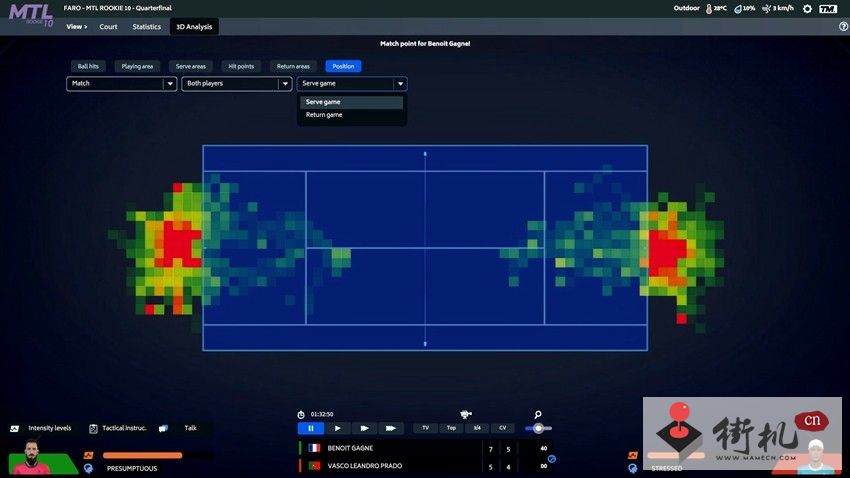Click the serve indicator ball icon in scoreboard
Viewport: 850px width, 478px height.
[551, 459]
